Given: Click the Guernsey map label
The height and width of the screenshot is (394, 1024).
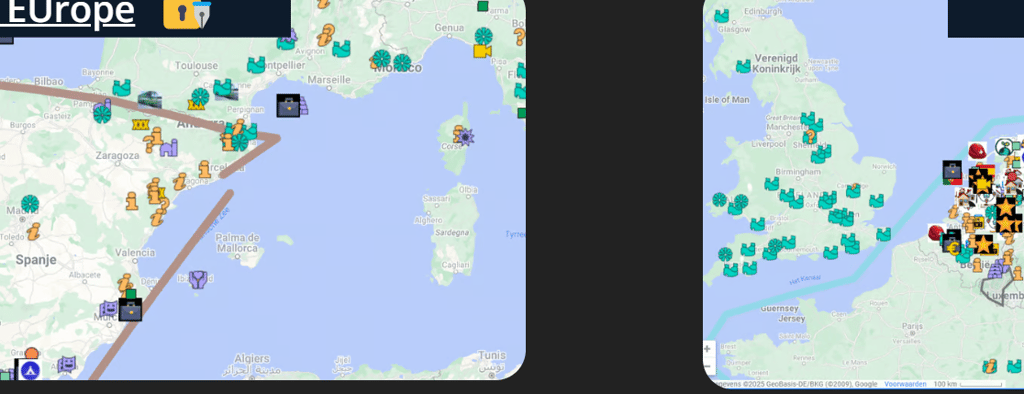Looking at the screenshot, I should tap(780, 308).
